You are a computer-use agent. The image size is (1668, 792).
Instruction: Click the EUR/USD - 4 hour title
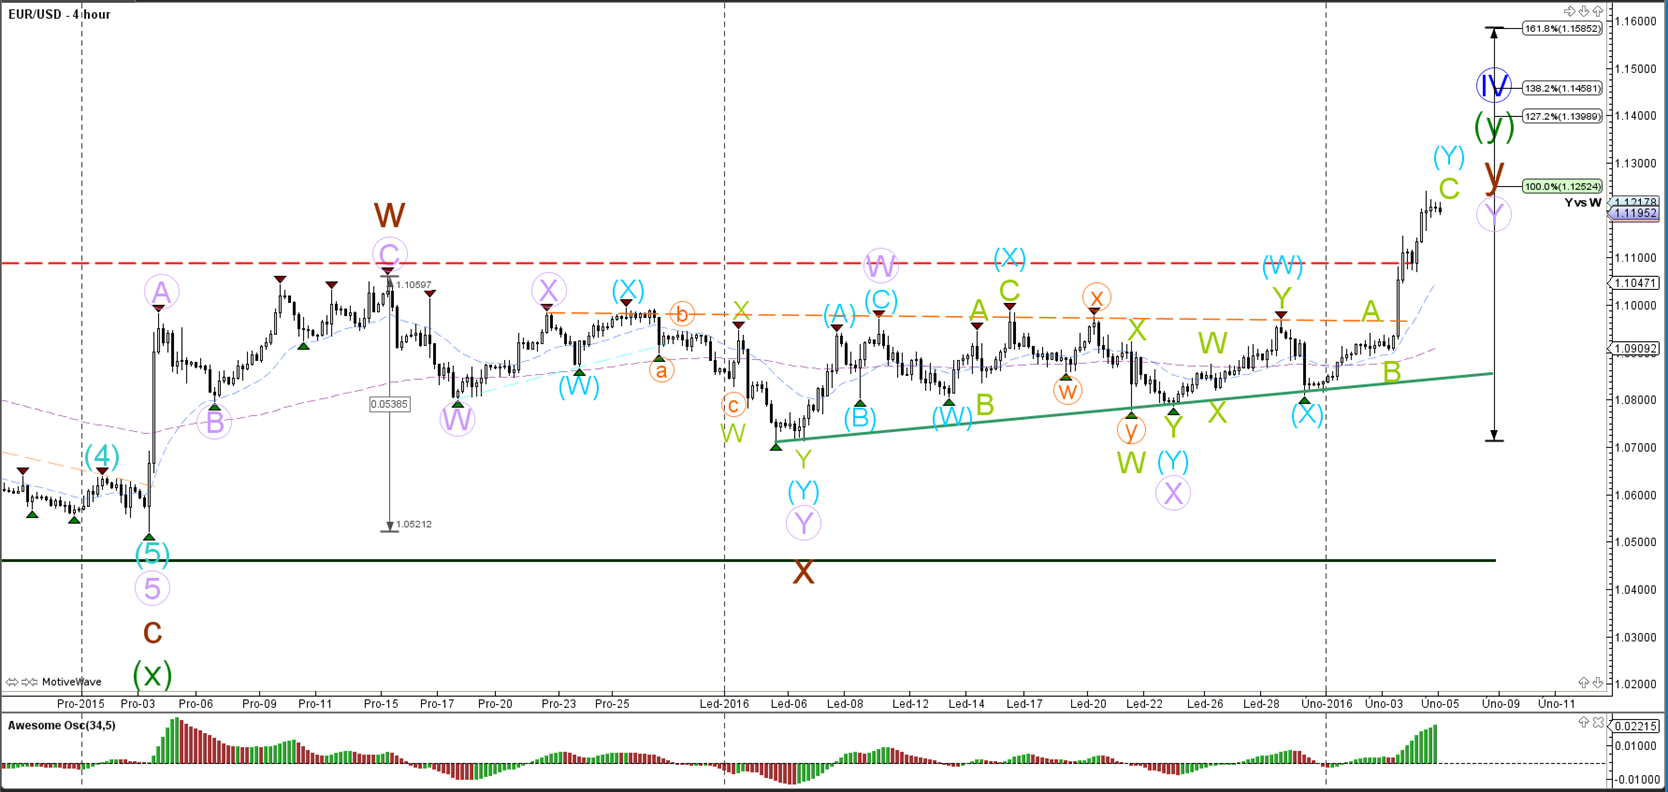tap(60, 15)
